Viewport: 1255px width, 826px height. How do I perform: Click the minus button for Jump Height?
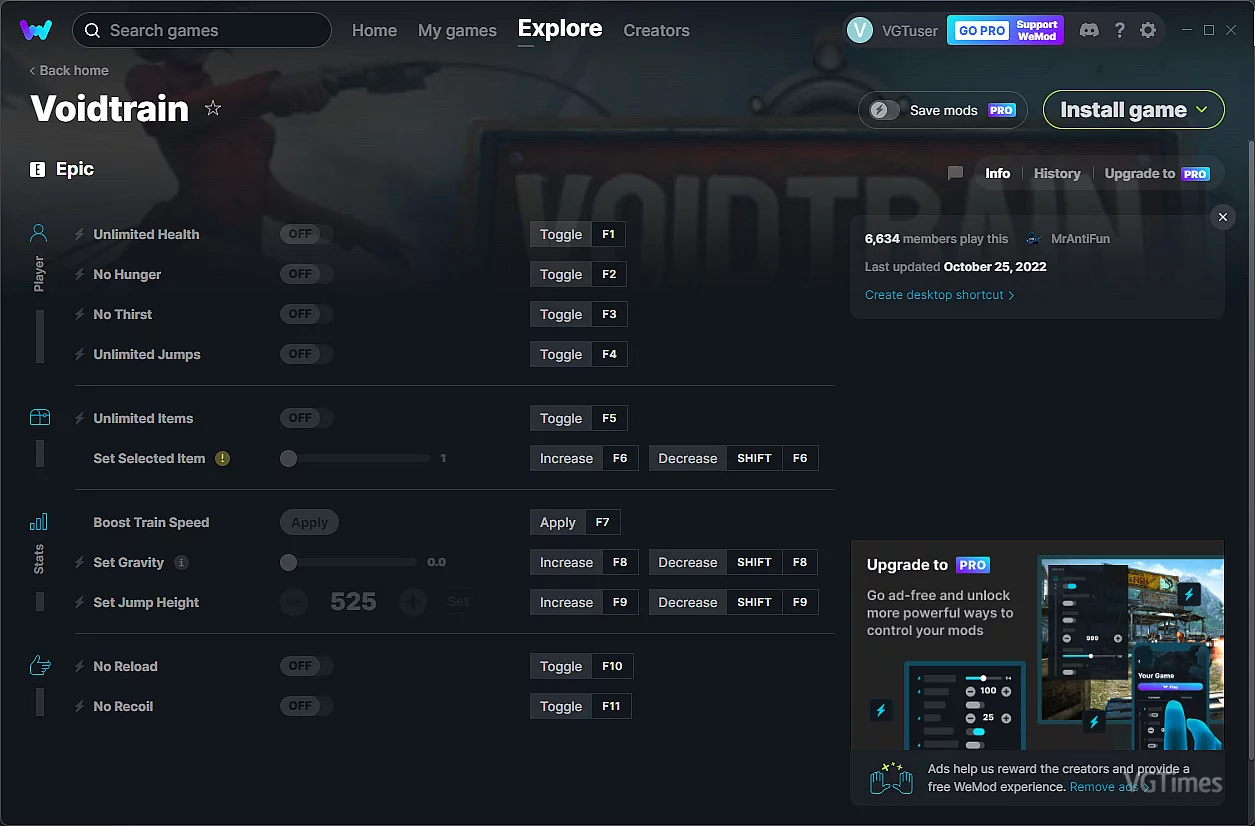pos(294,602)
